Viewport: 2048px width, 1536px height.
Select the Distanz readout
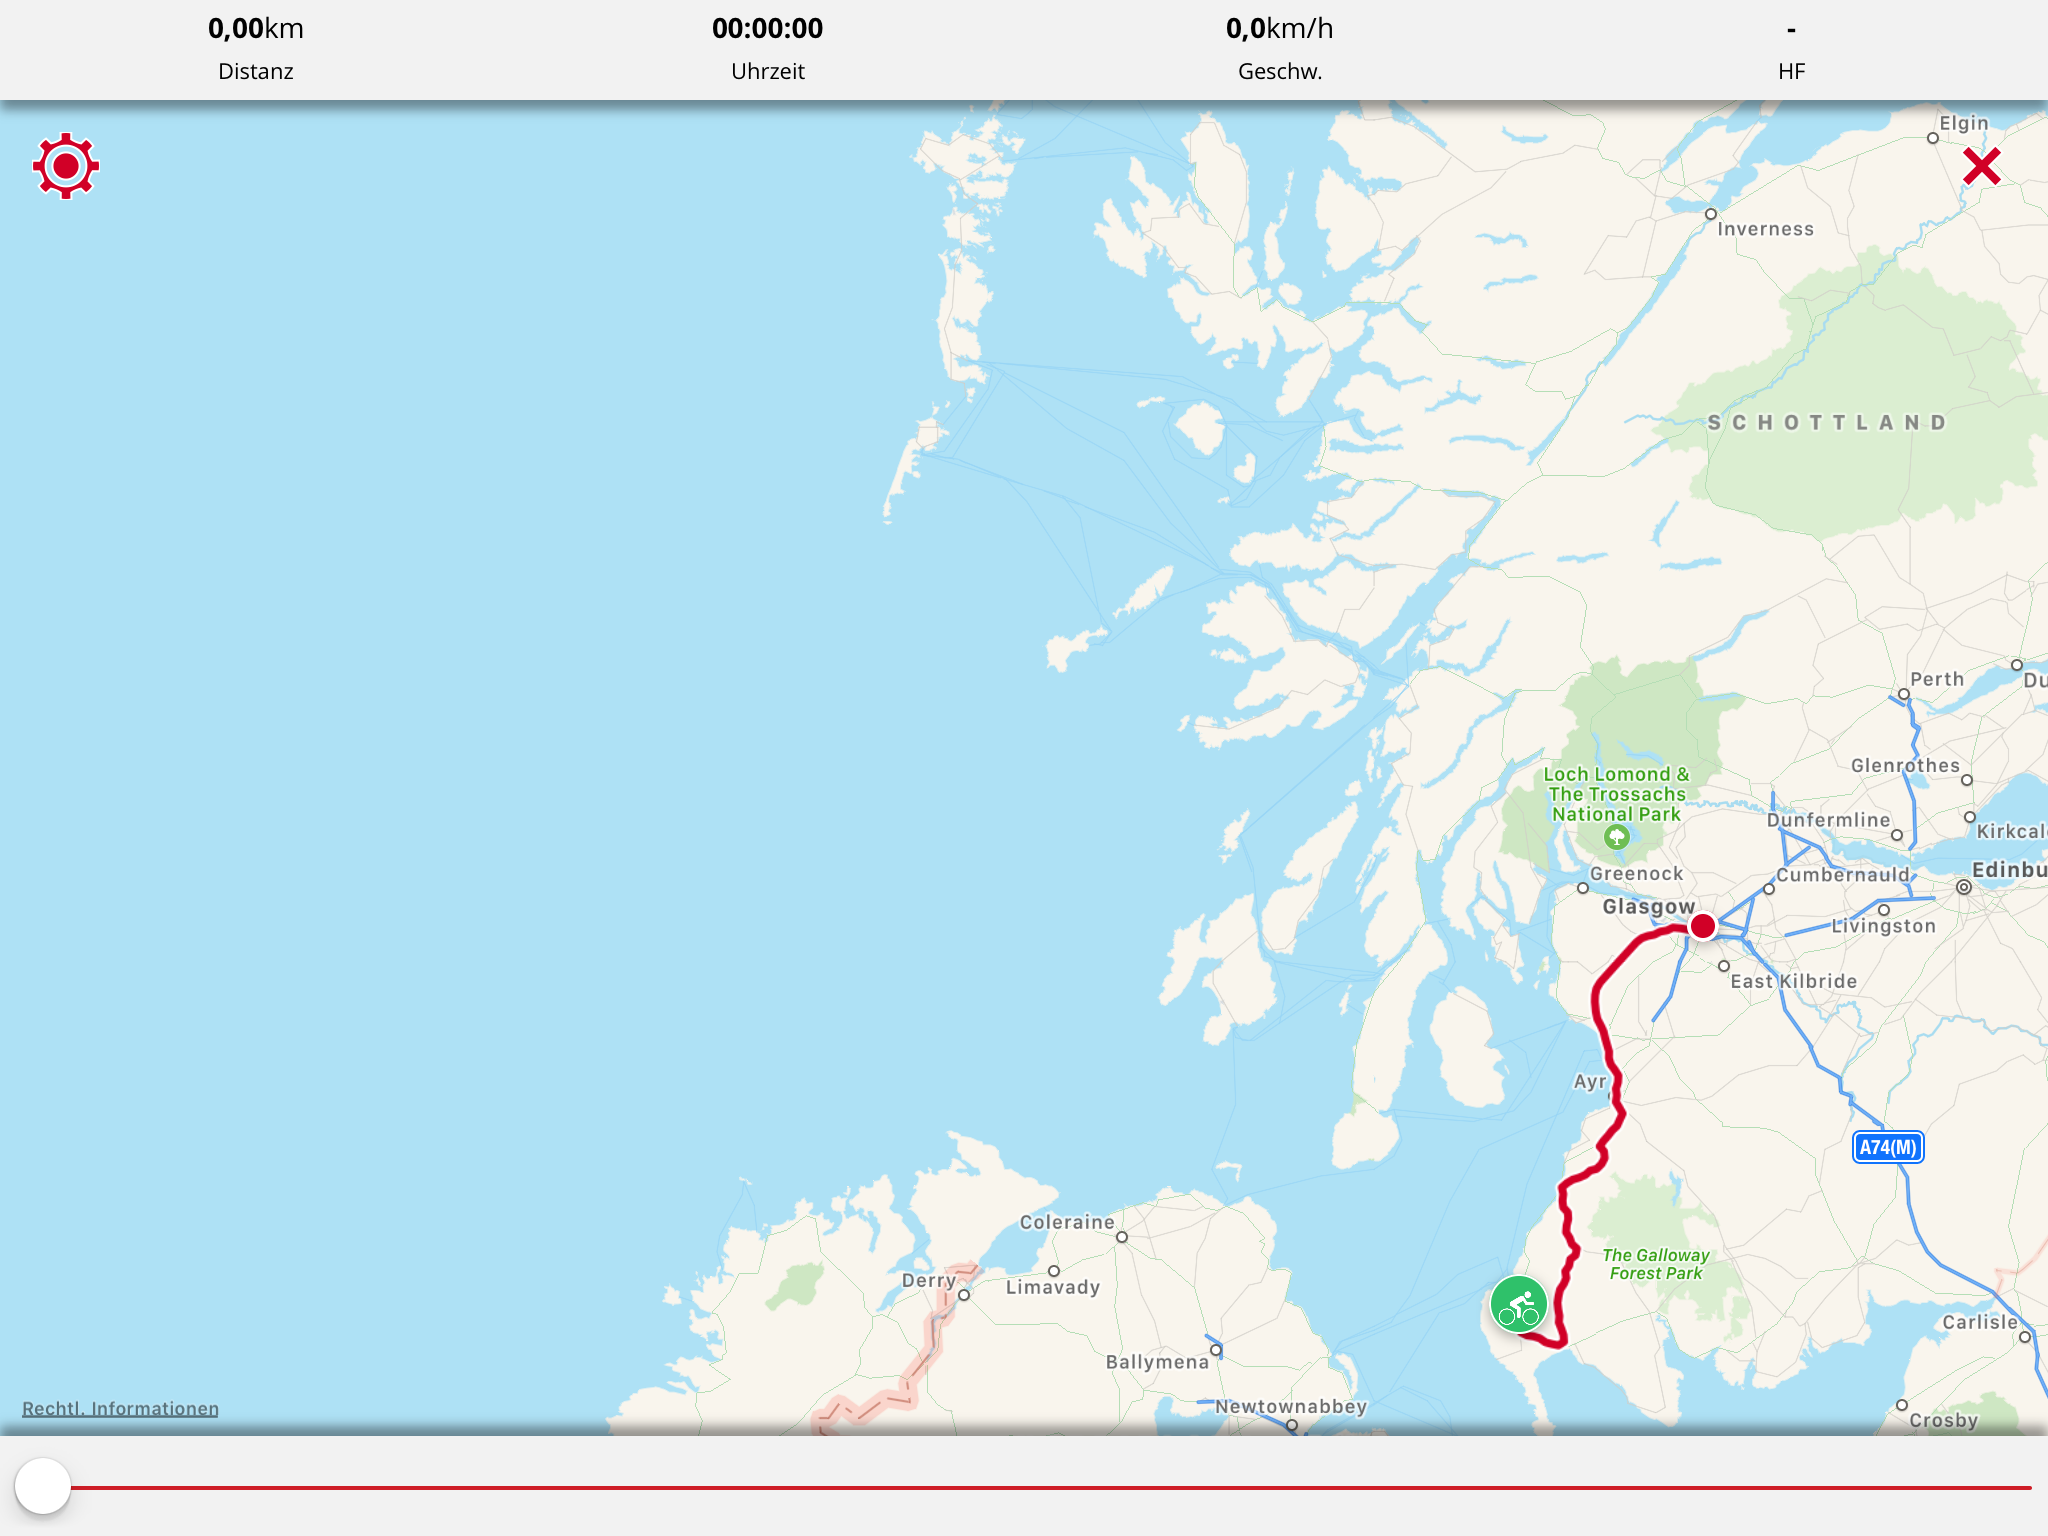(x=256, y=48)
